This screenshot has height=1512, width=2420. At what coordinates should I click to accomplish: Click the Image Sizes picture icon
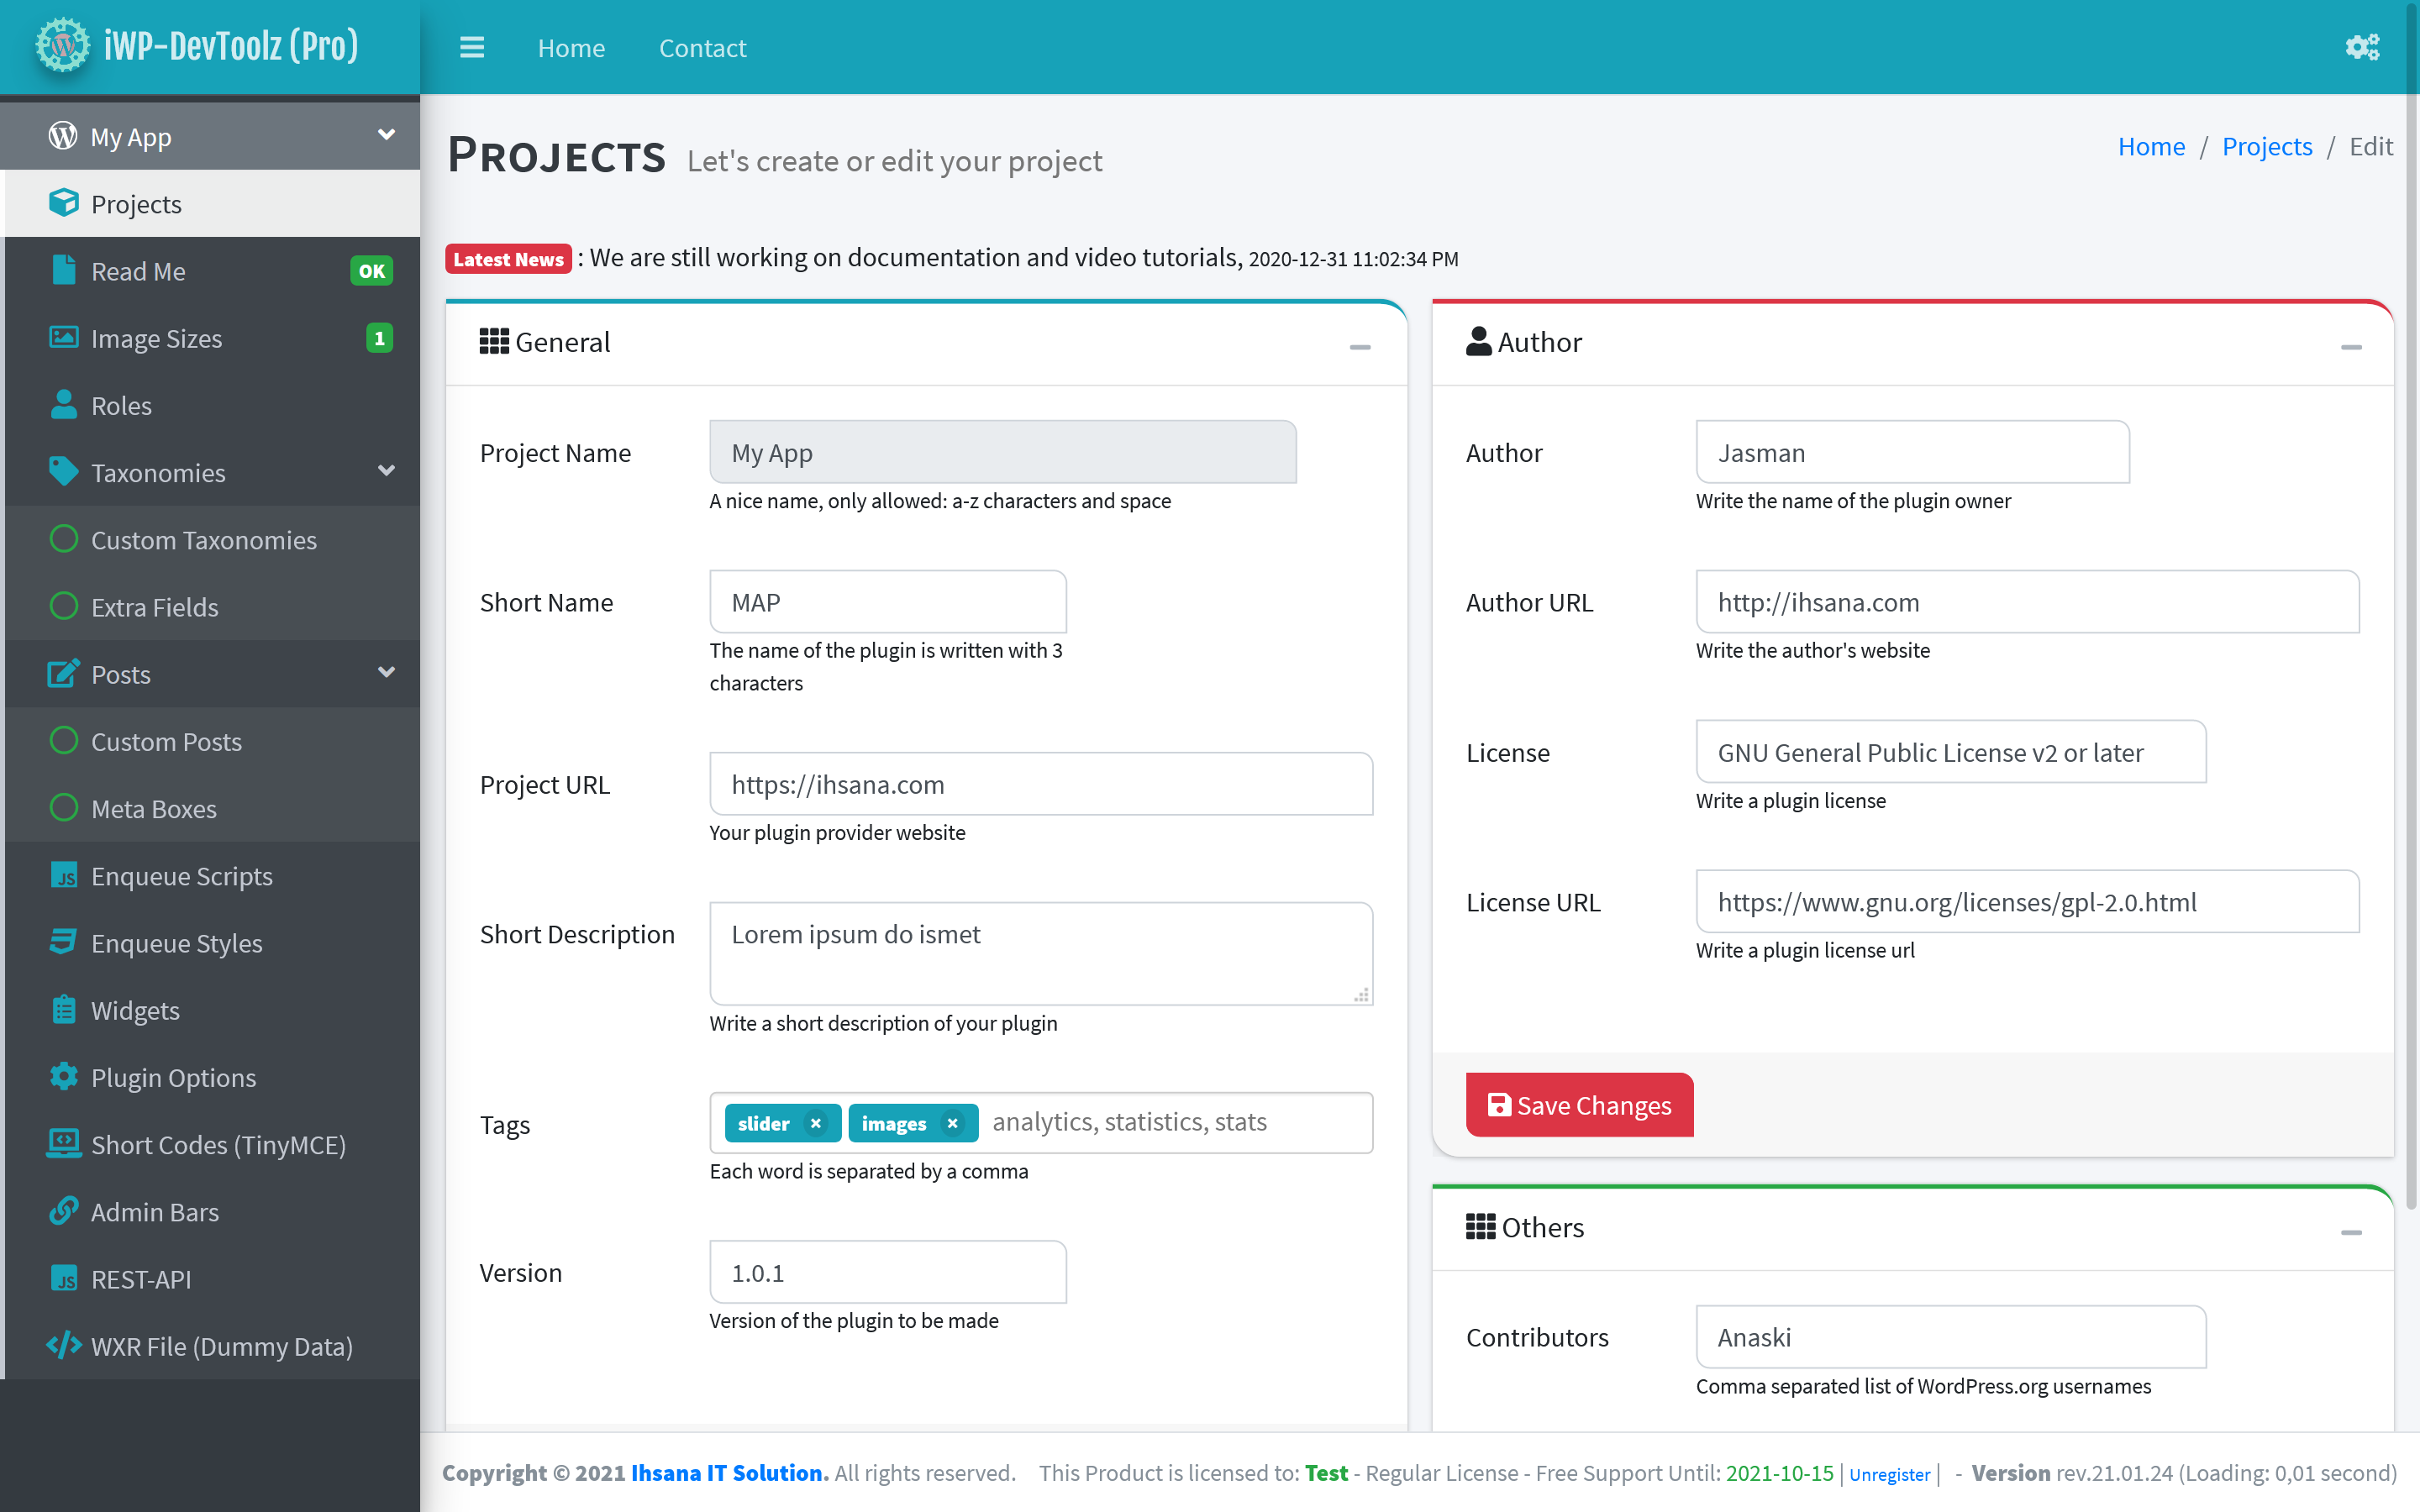click(x=63, y=337)
